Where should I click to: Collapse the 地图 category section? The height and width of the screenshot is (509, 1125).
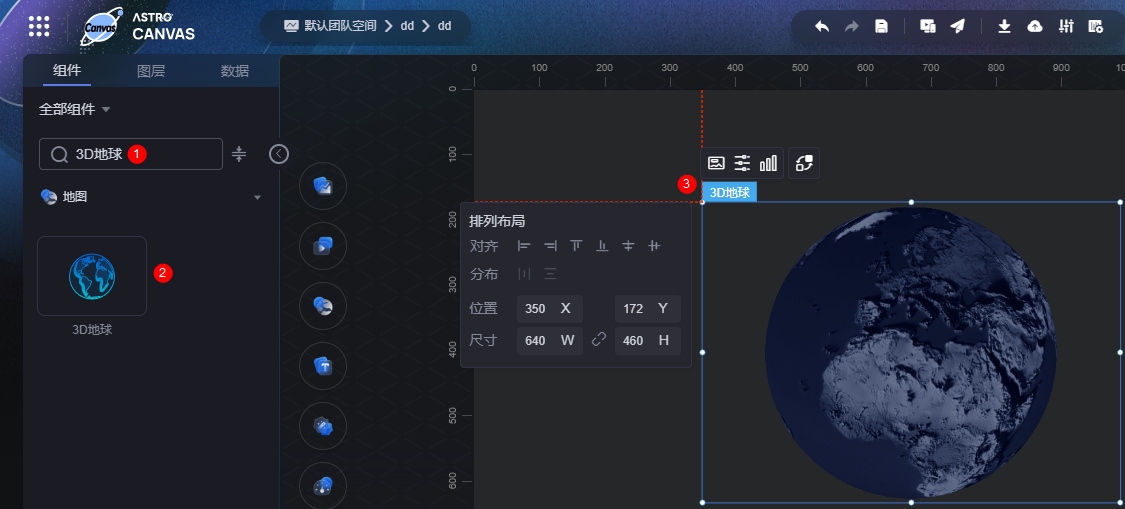point(257,197)
